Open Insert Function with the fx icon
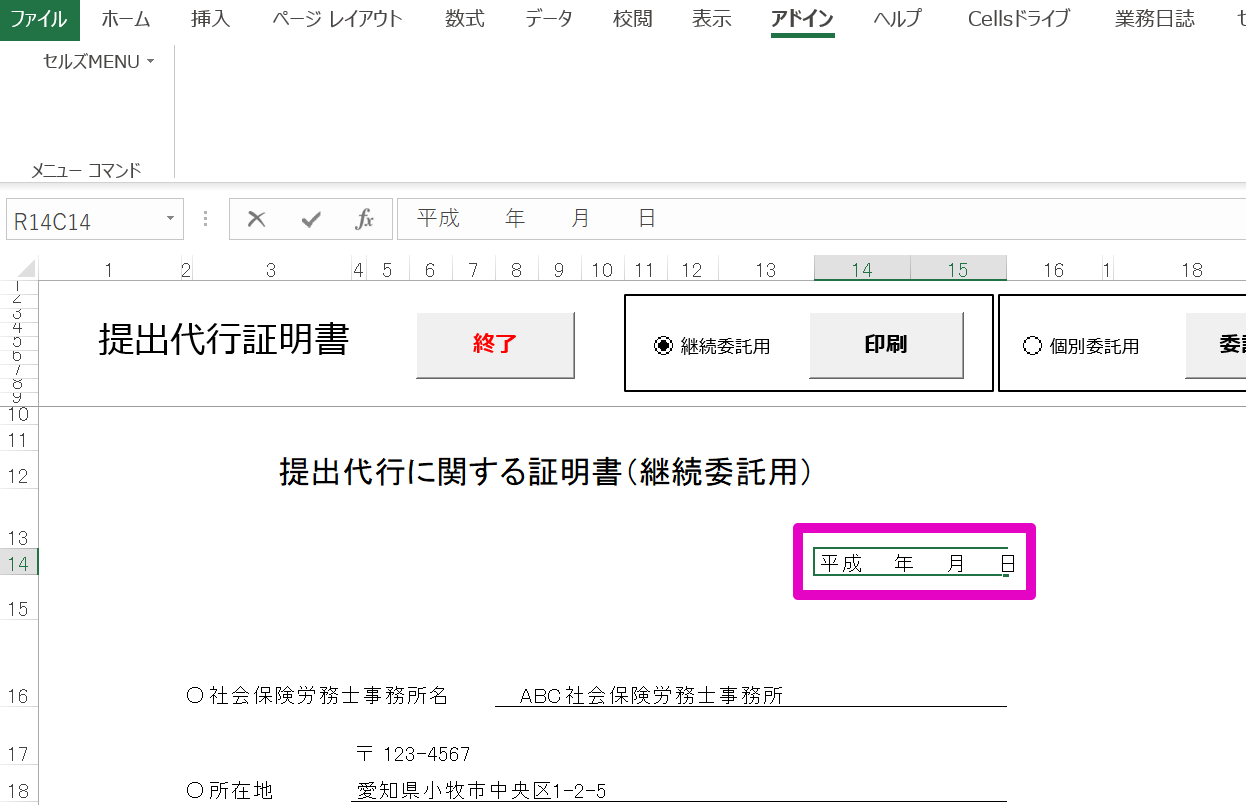Viewport: 1246px width, 805px height. (365, 219)
